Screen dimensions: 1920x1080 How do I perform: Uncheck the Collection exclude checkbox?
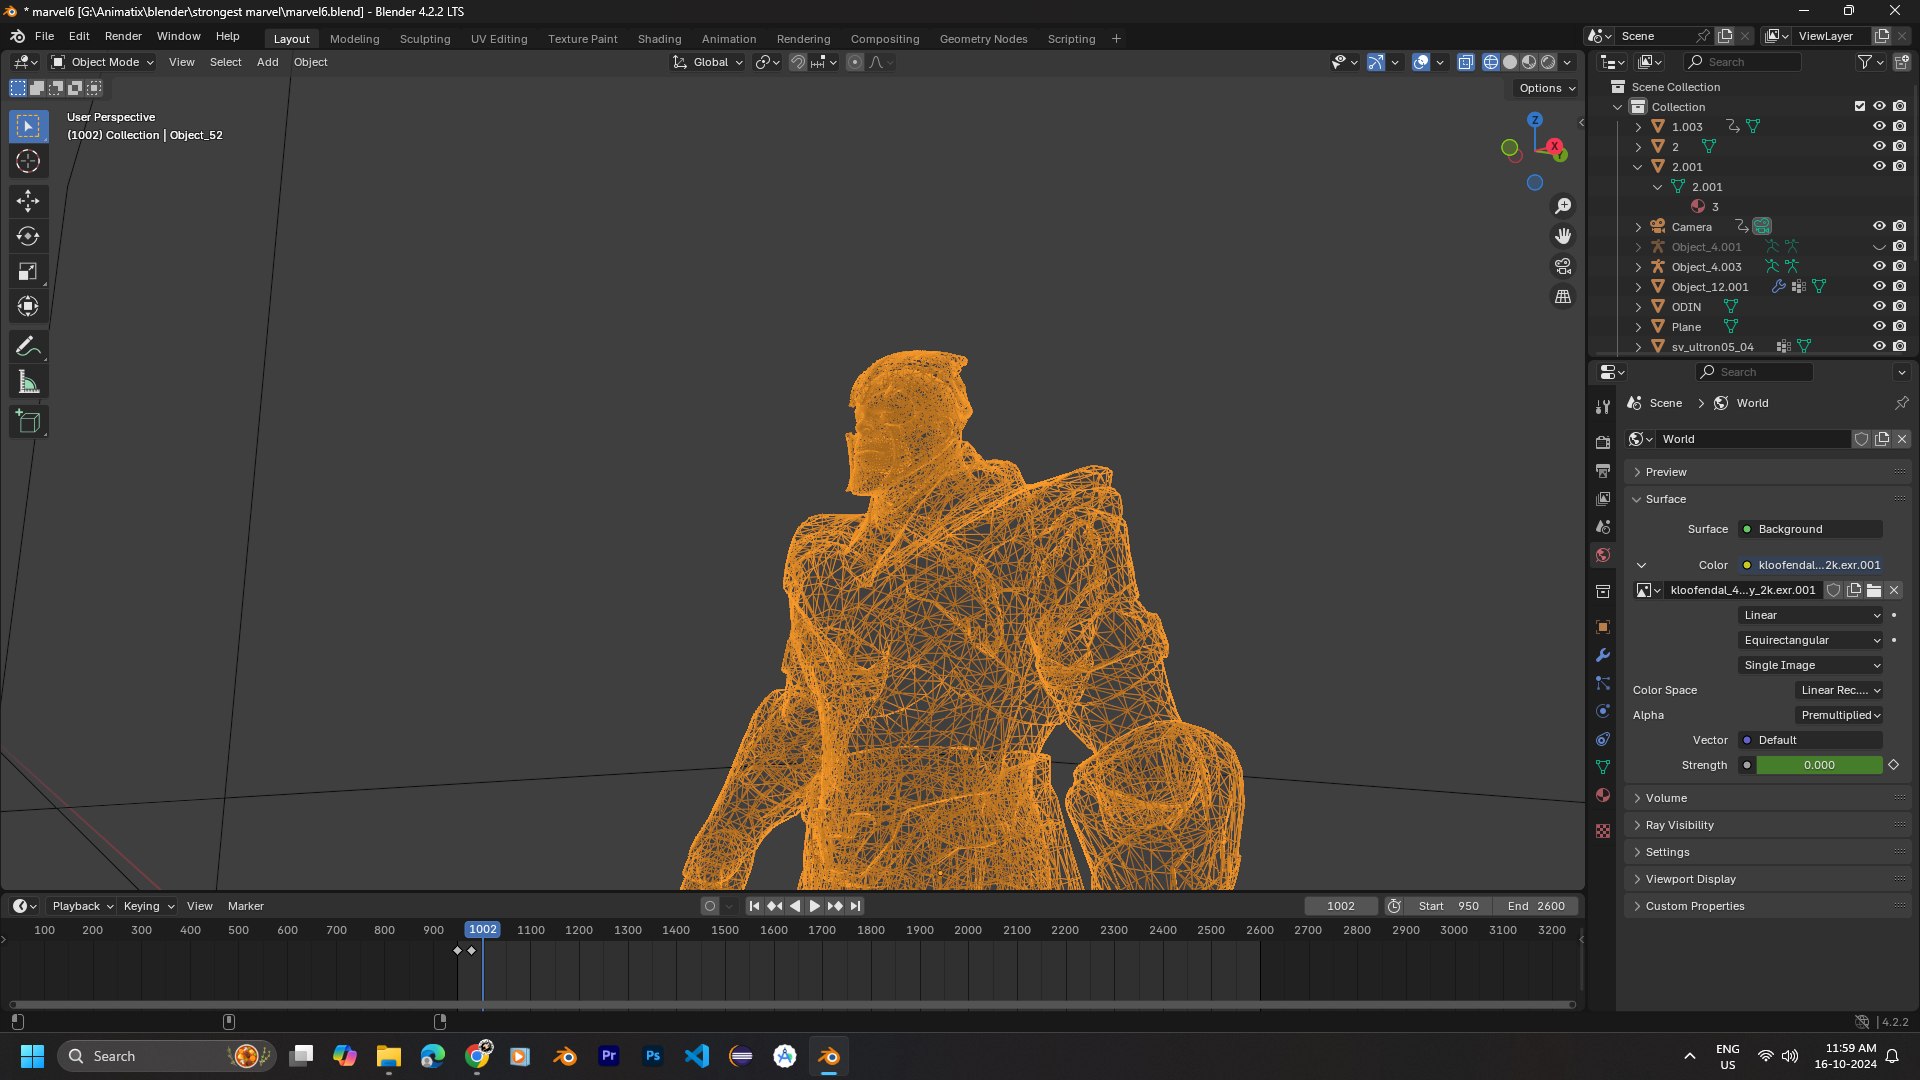coord(1860,106)
